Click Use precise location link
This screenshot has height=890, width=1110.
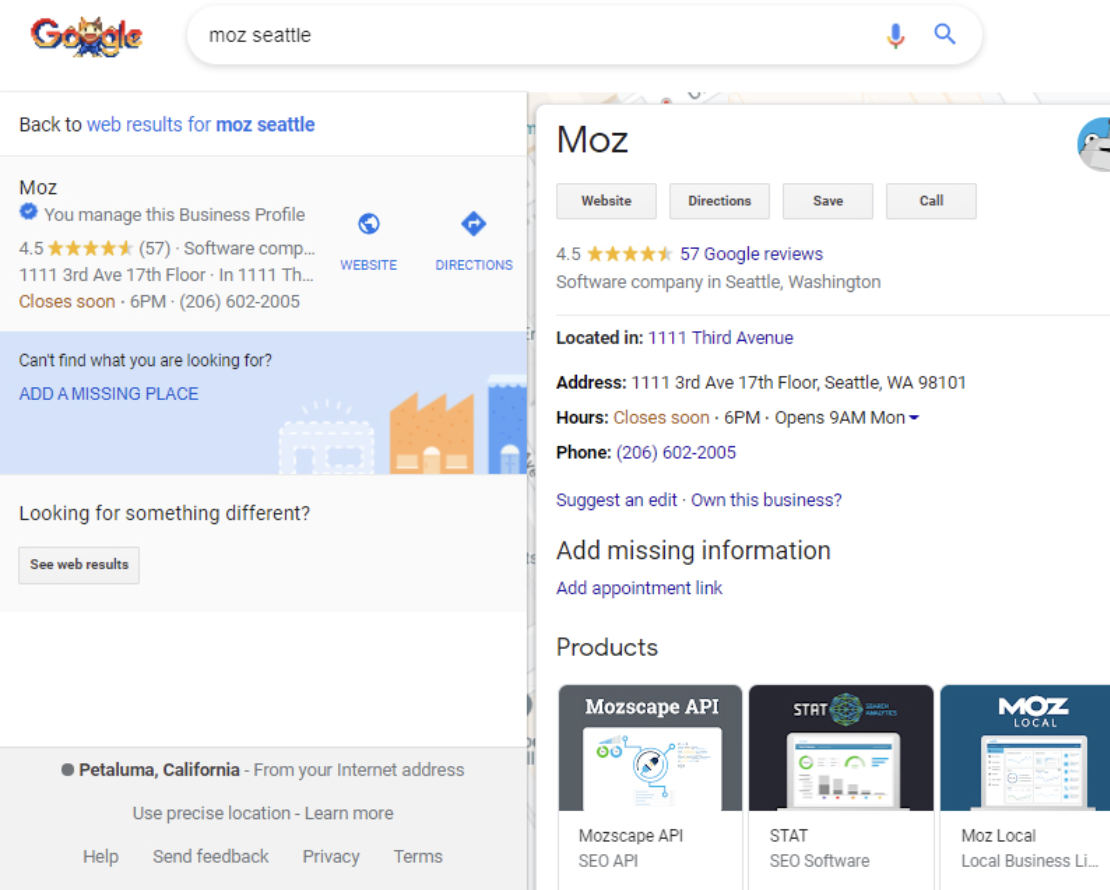(x=212, y=813)
